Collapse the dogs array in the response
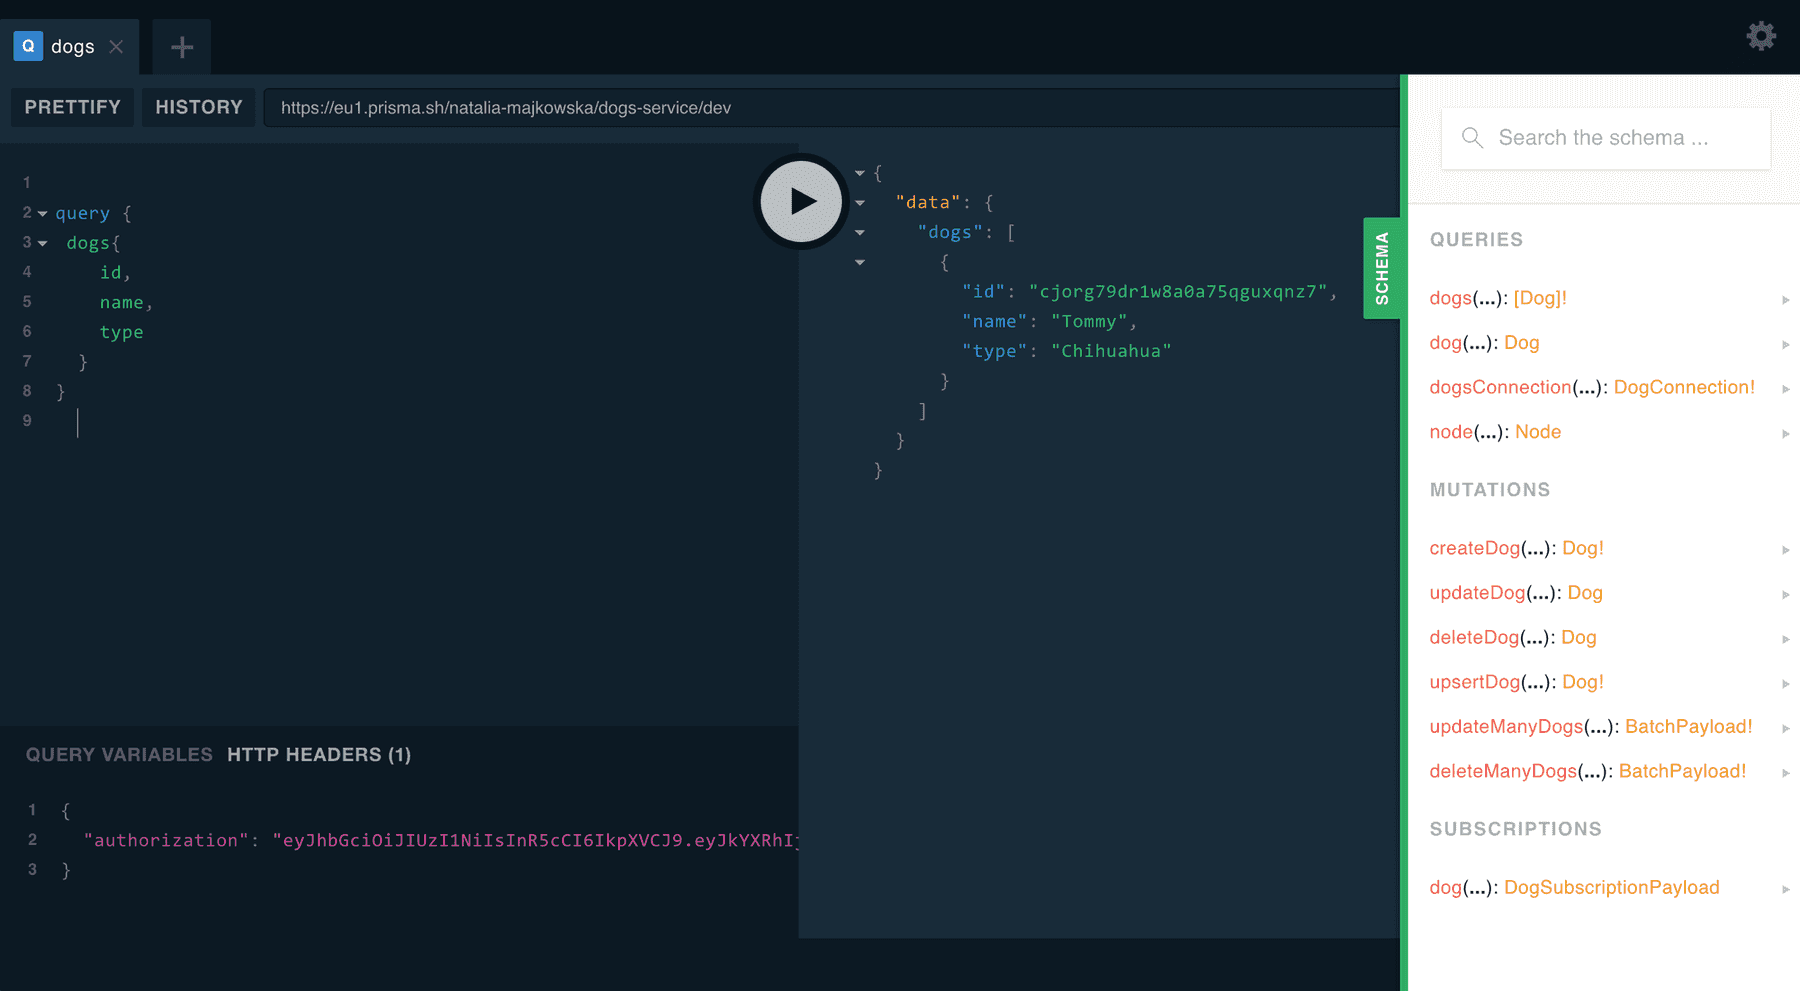The width and height of the screenshot is (1800, 991). pyautogui.click(x=860, y=231)
